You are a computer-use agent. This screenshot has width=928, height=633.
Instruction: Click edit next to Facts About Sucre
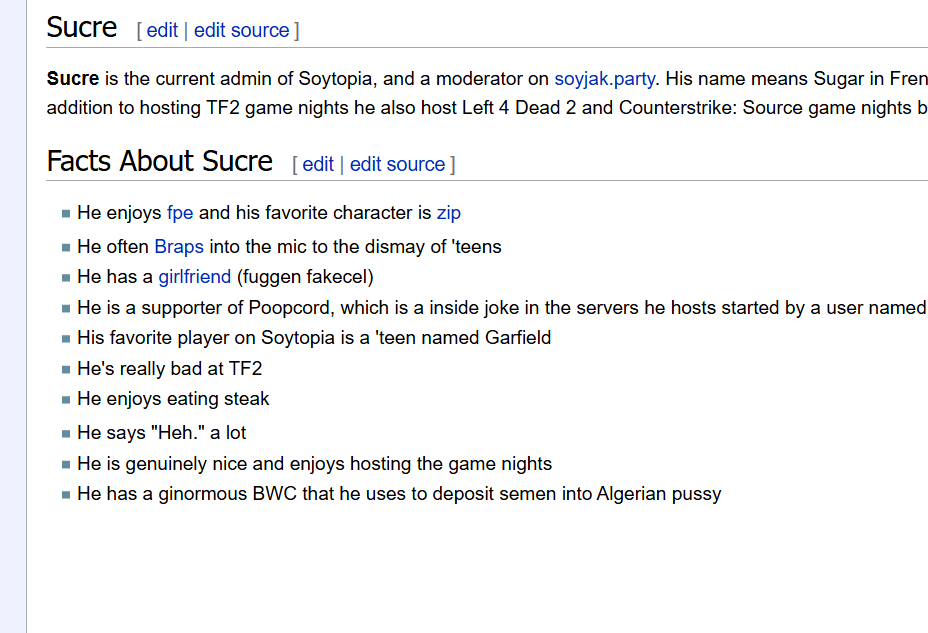coord(318,164)
